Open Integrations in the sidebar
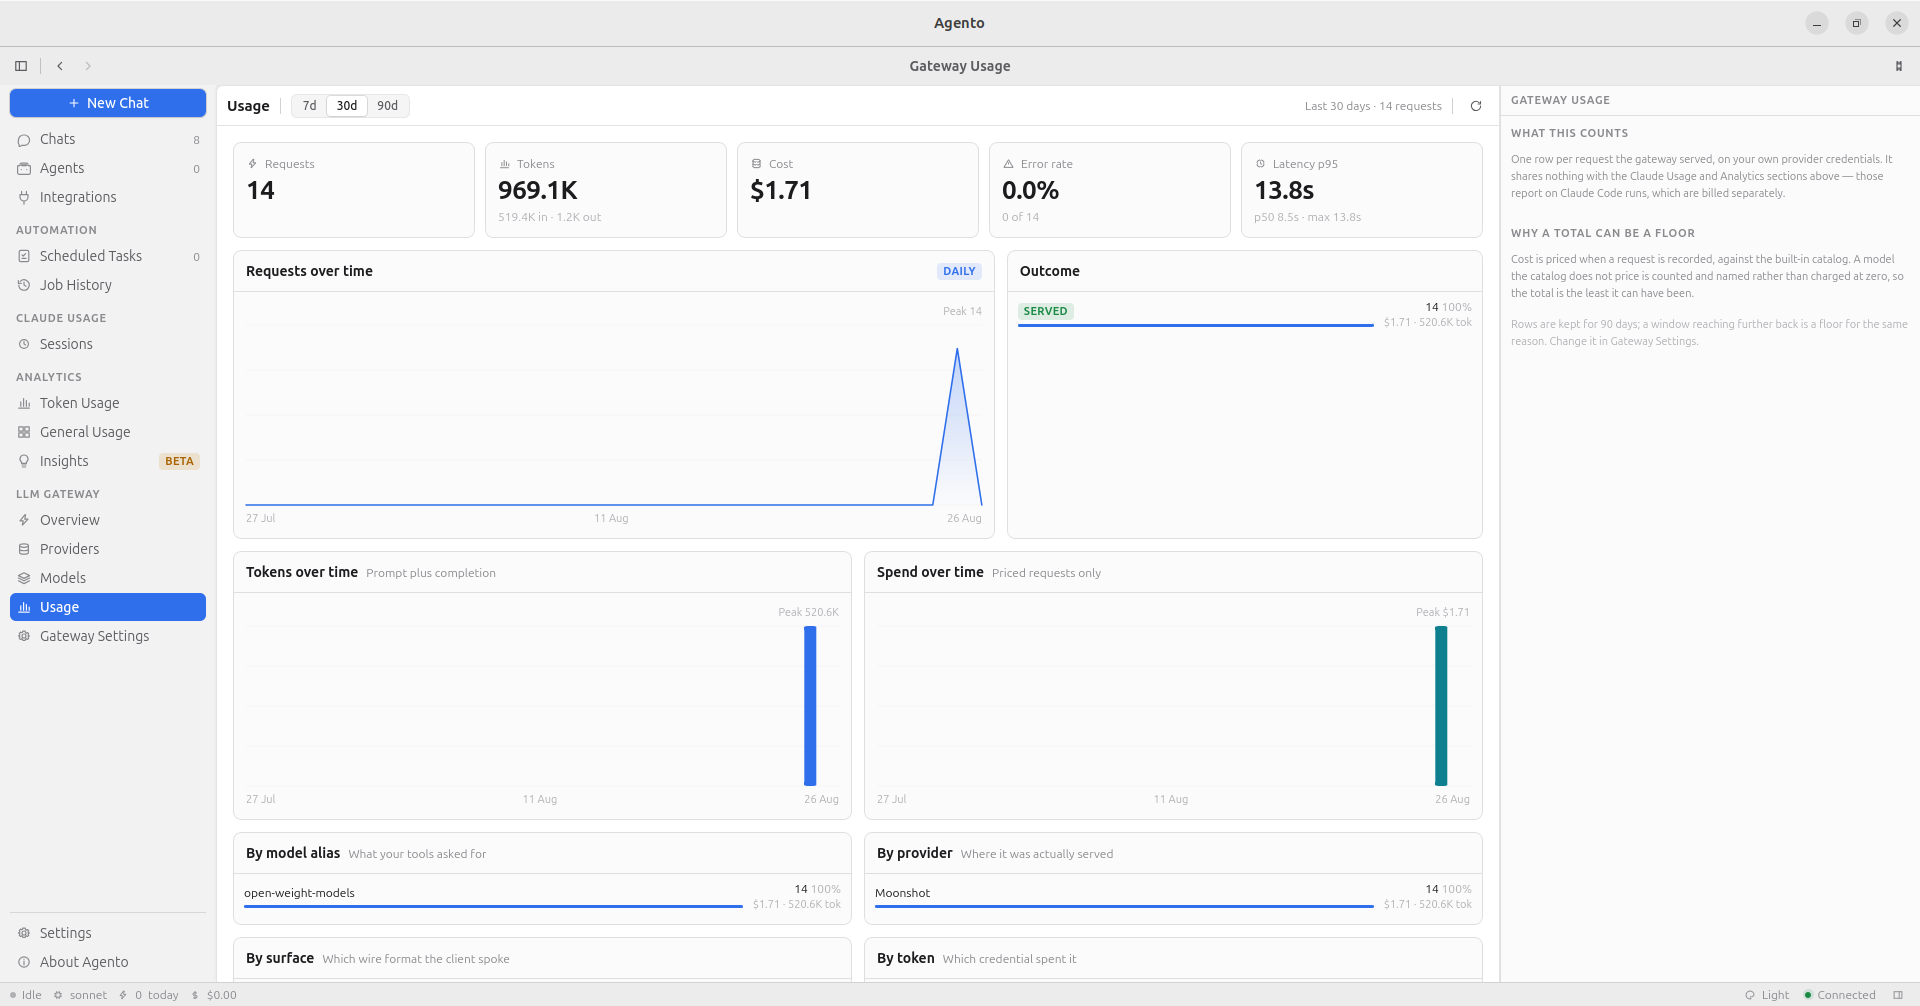This screenshot has width=1920, height=1006. point(108,197)
